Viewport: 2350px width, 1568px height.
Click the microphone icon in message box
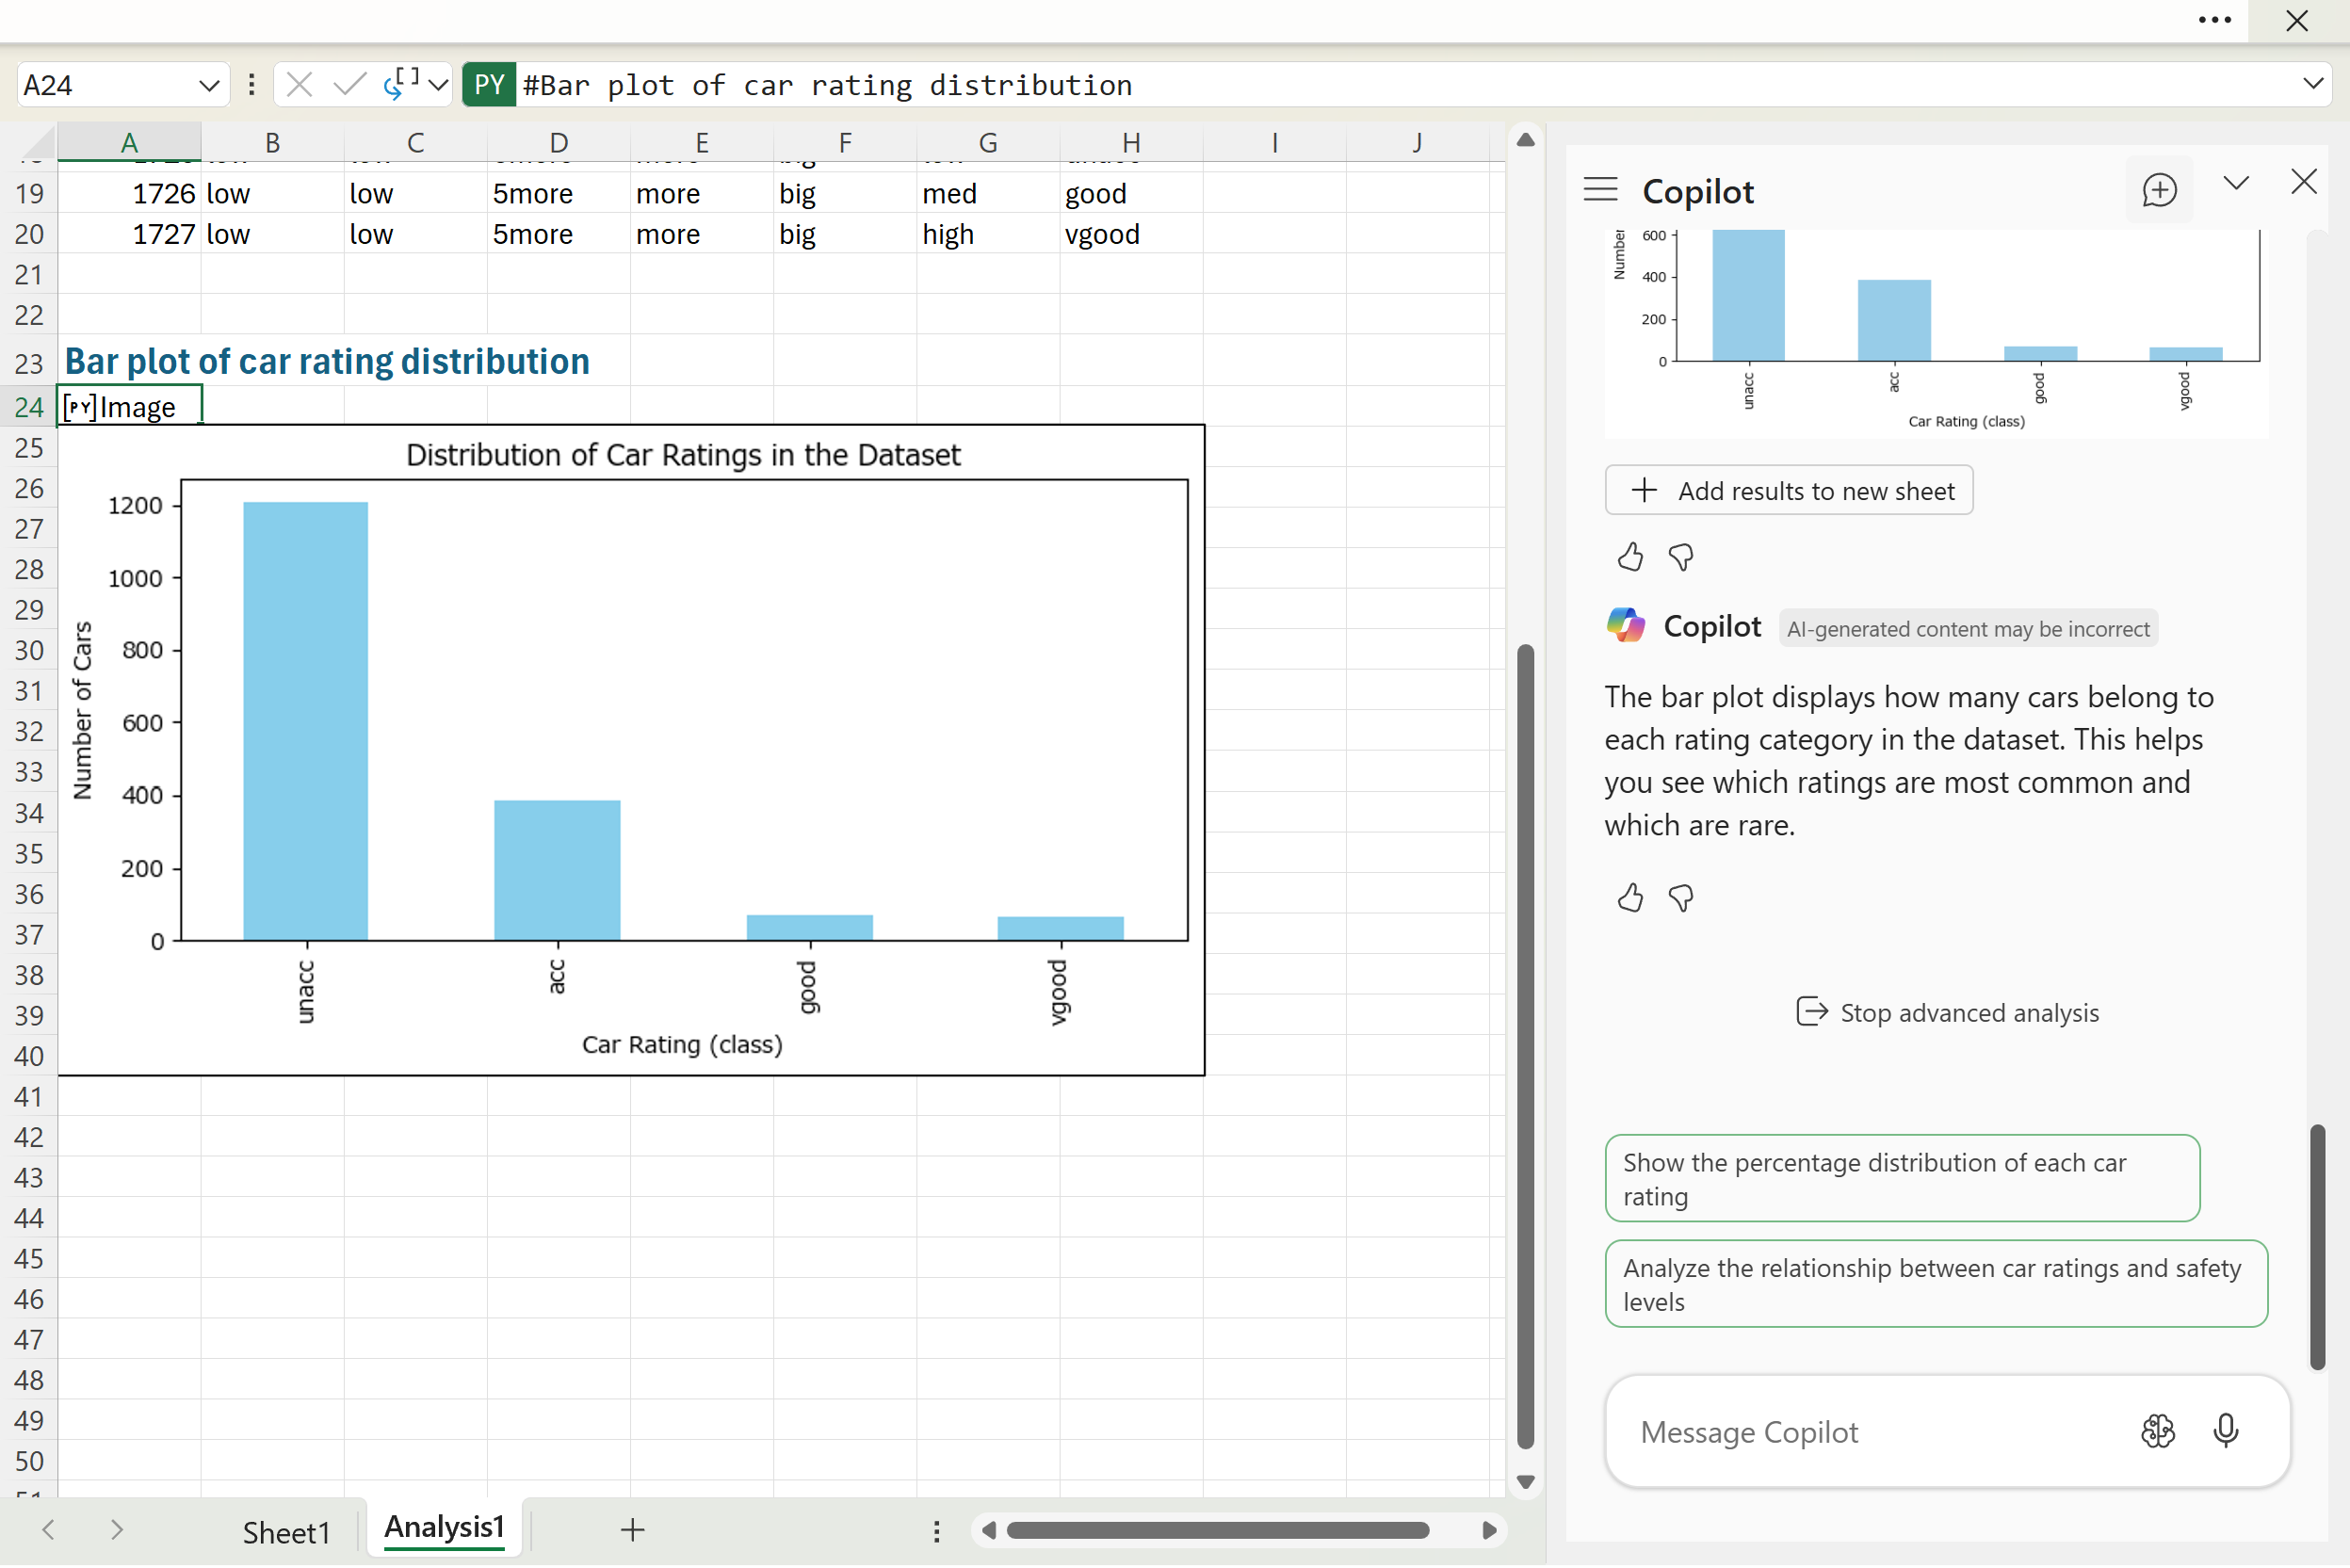(2225, 1431)
